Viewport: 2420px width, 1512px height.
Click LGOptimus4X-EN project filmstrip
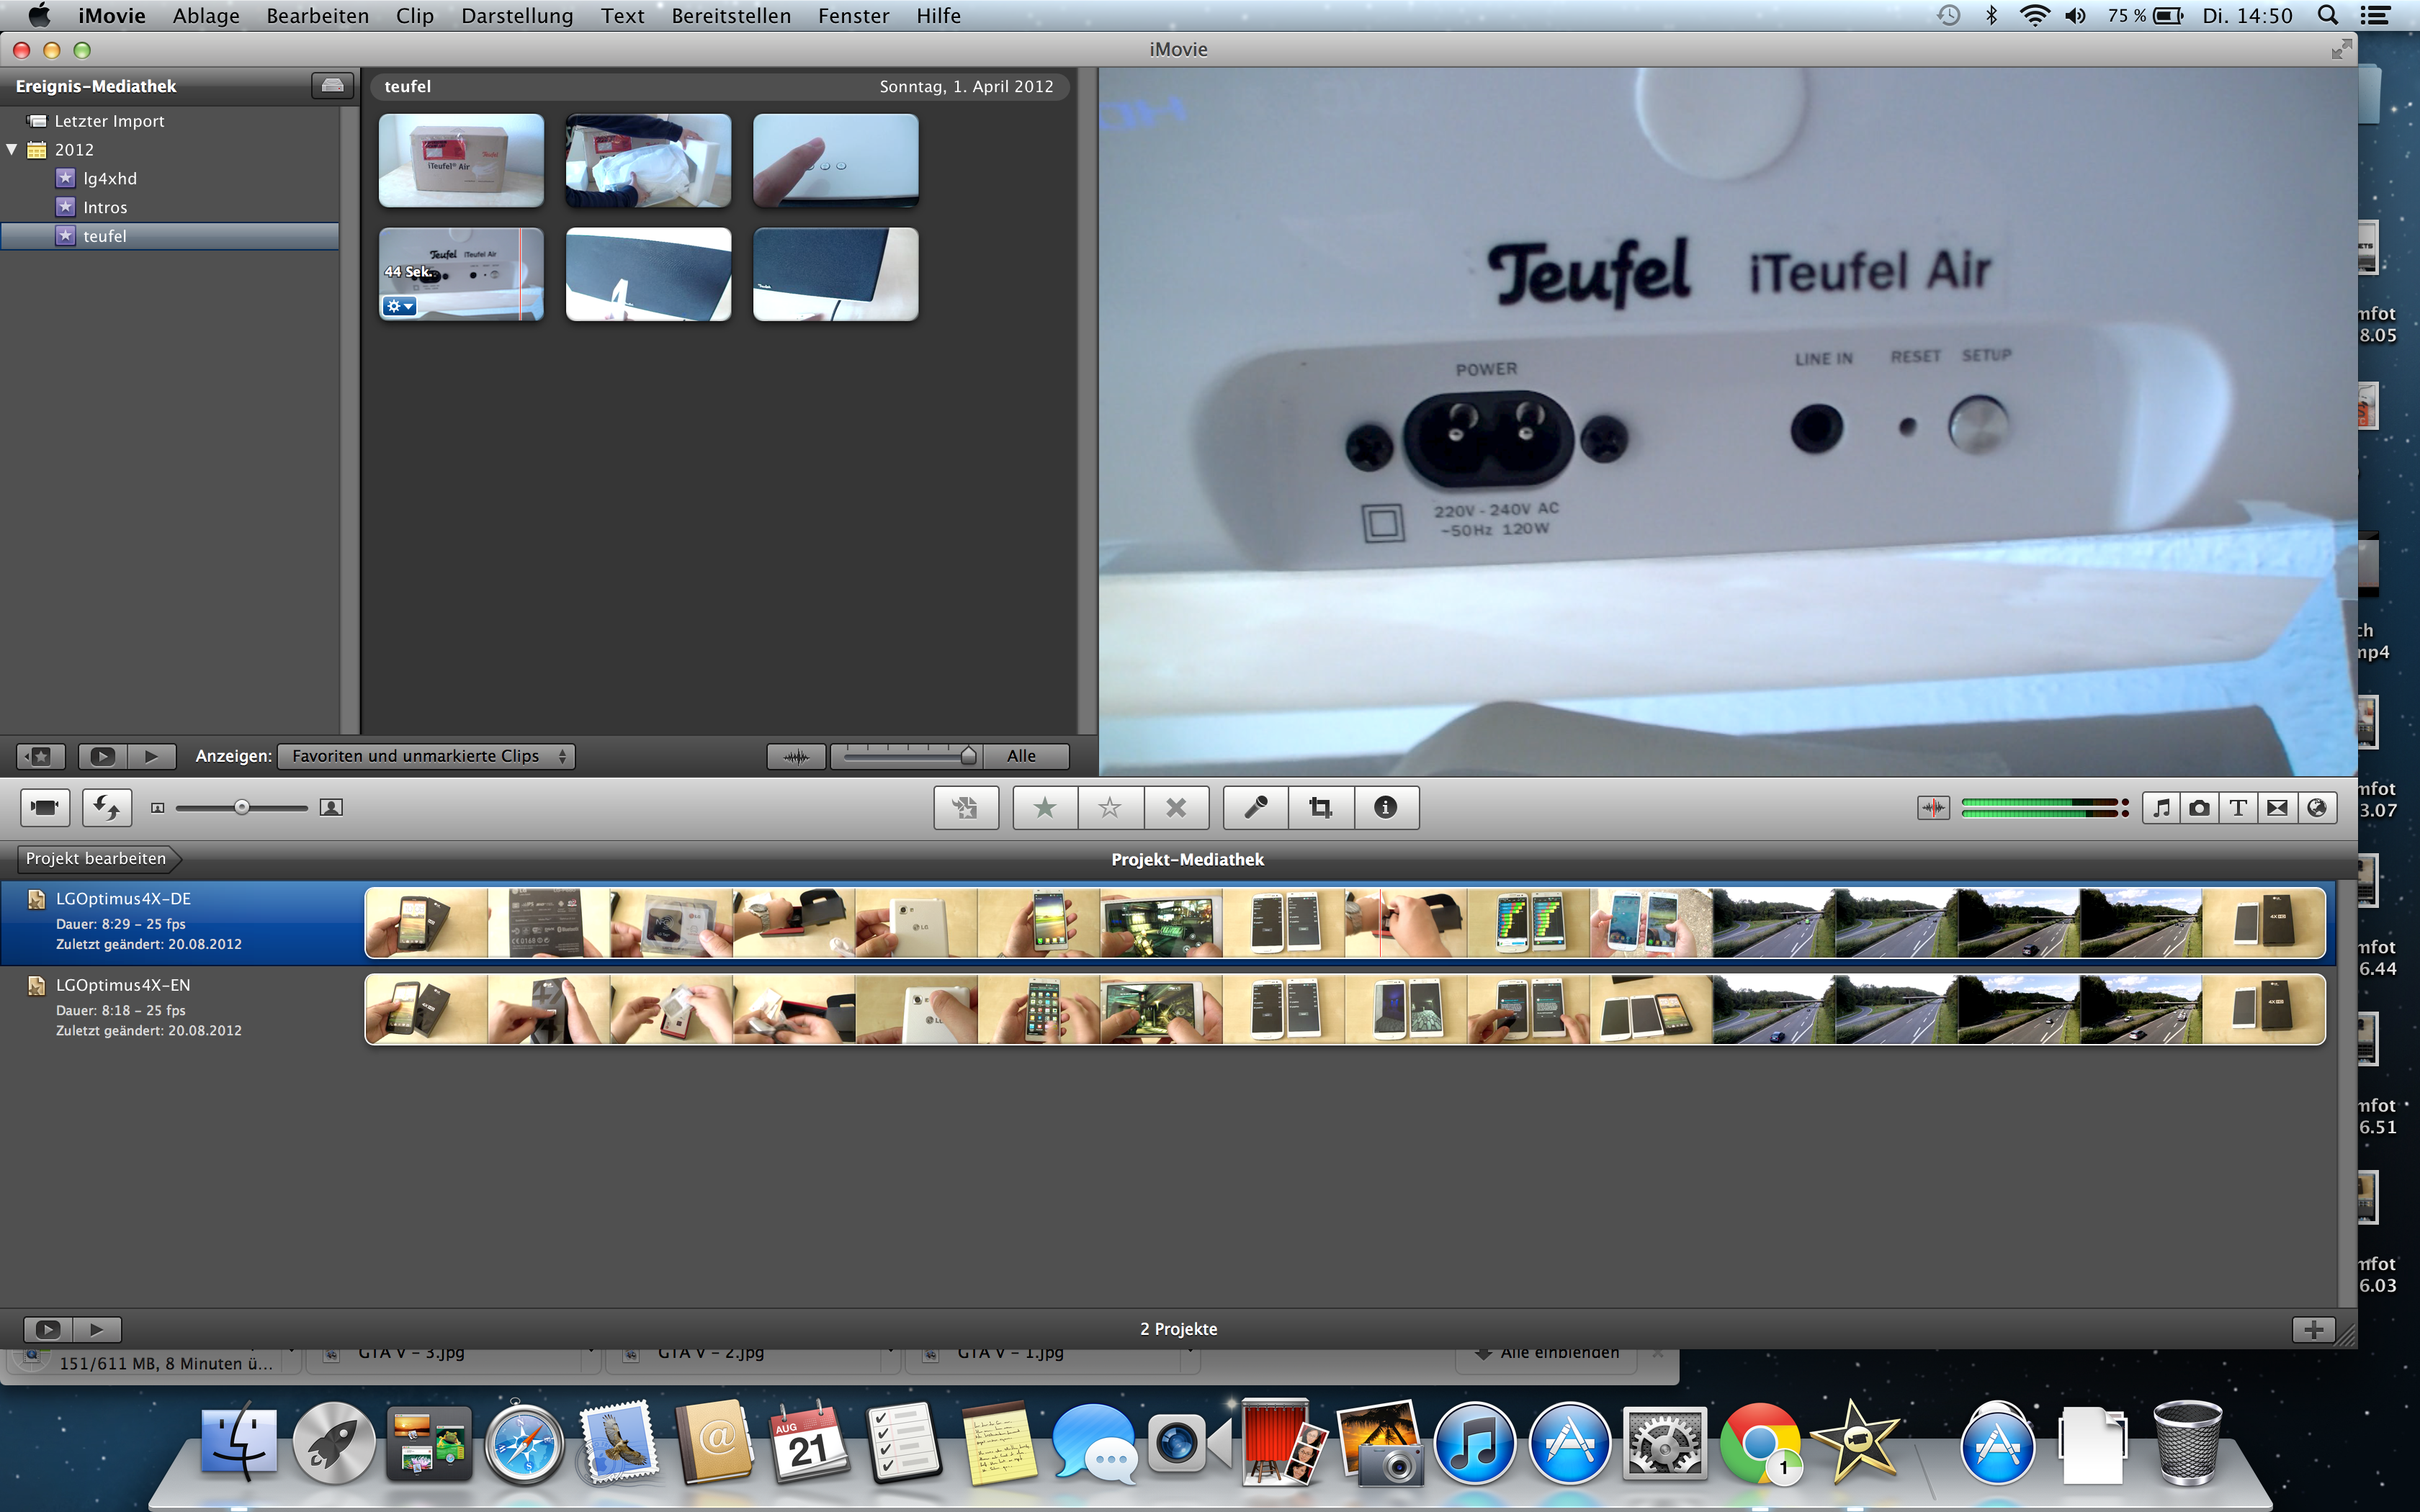point(1345,1010)
